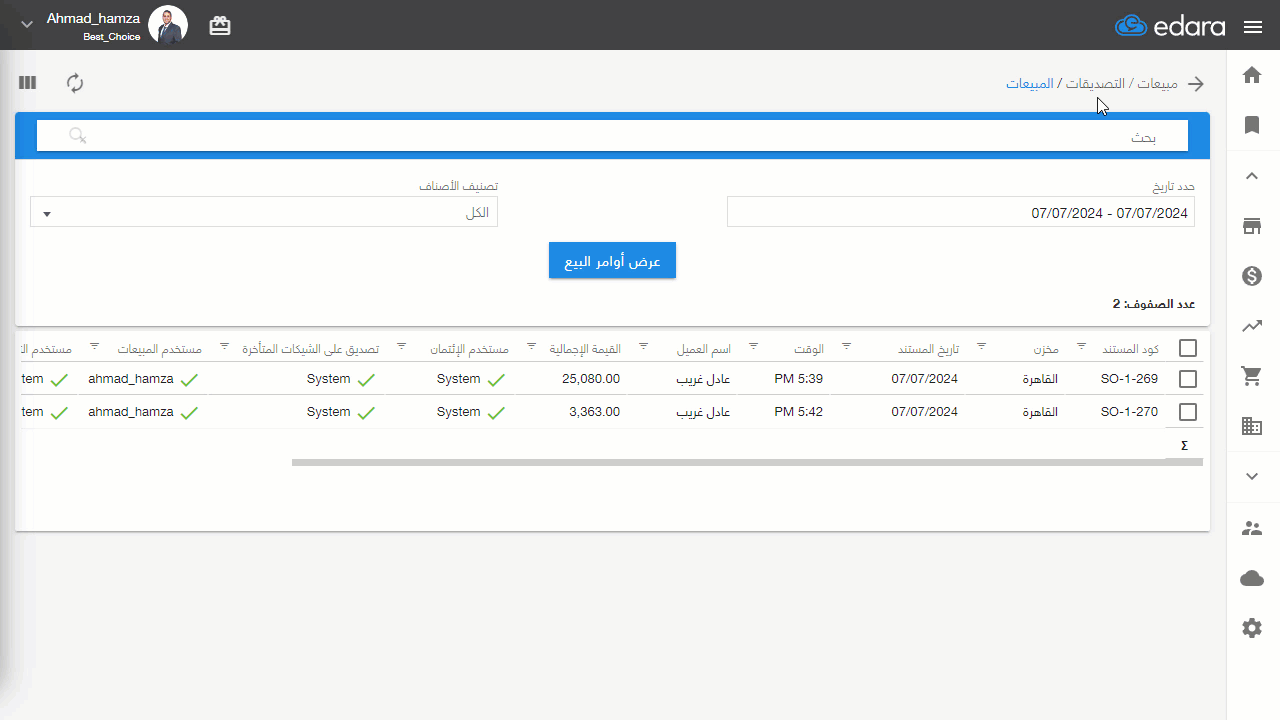Image resolution: width=1280 pixels, height=720 pixels.
Task: Open the store sidebar icon
Action: [1252, 226]
